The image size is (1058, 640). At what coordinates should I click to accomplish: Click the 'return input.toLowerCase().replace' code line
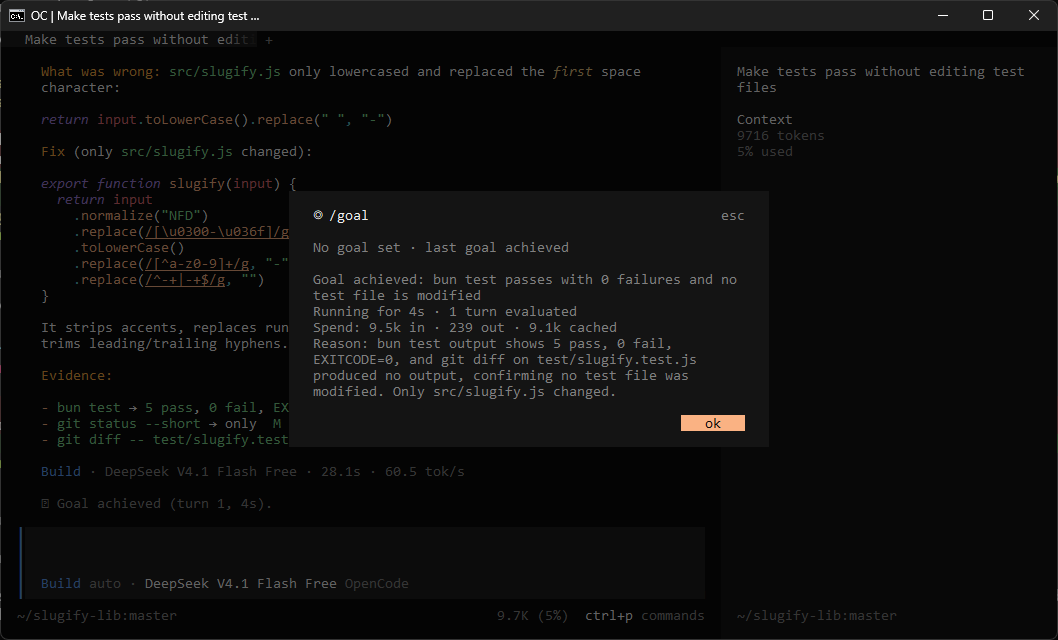(216, 119)
